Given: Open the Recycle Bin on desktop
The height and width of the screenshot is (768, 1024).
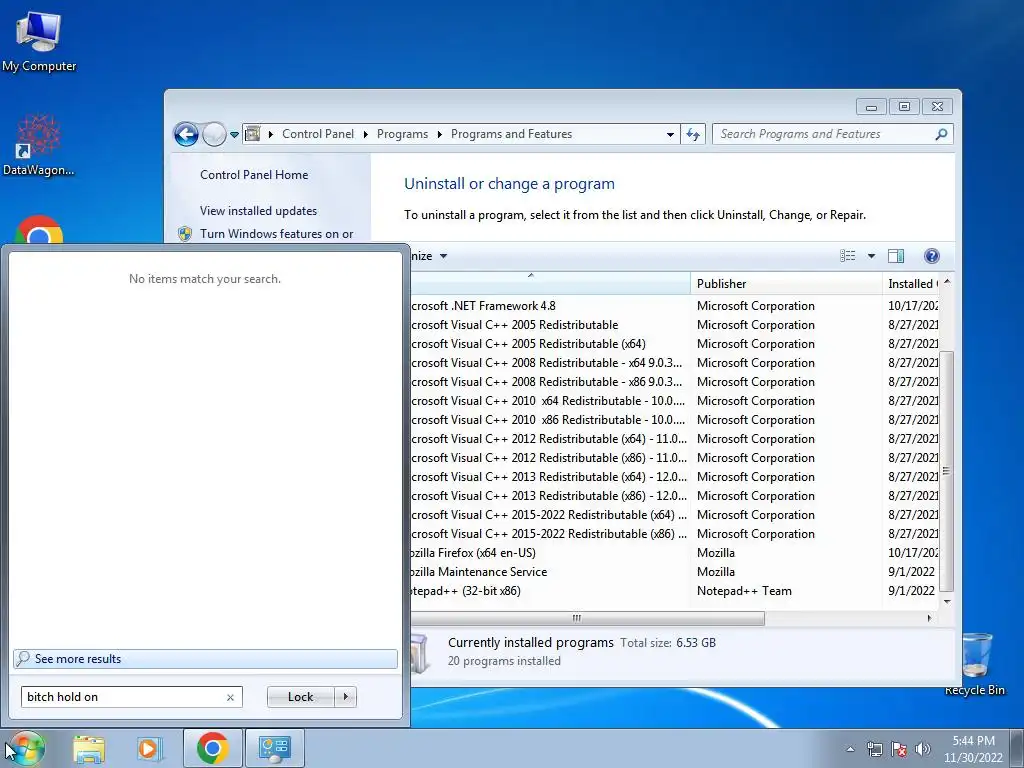Looking at the screenshot, I should (x=974, y=664).
